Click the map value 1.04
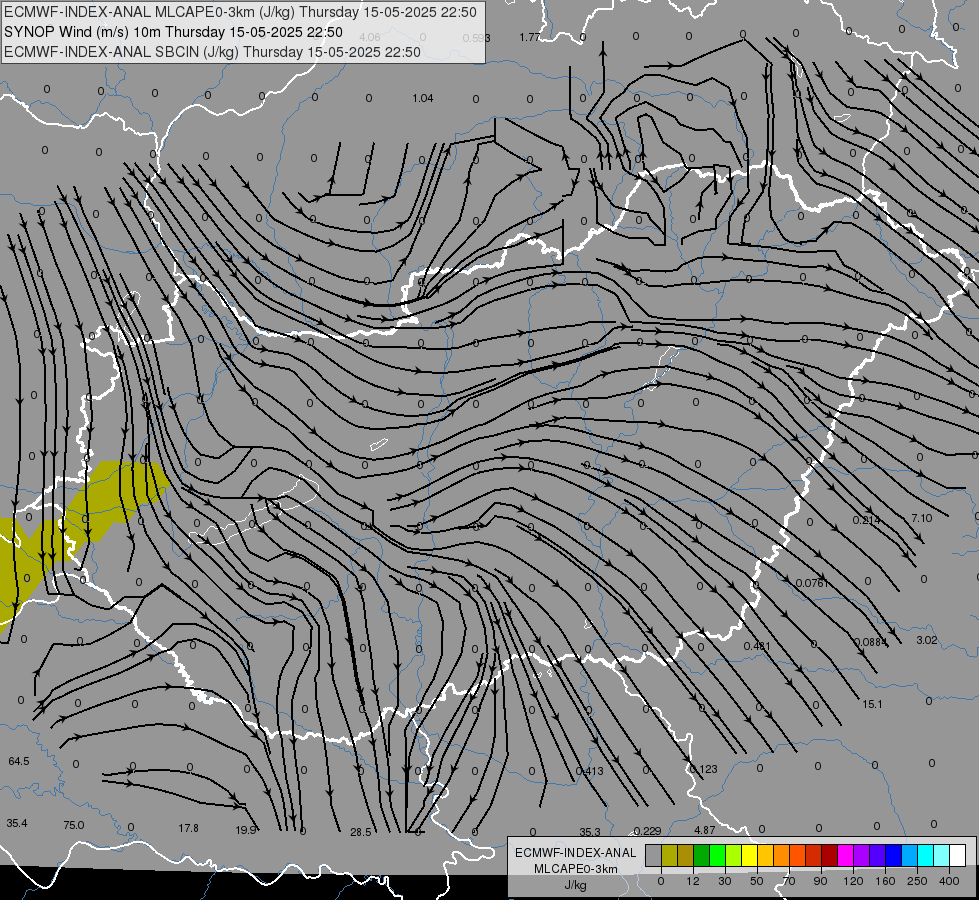This screenshot has width=979, height=900. point(423,98)
